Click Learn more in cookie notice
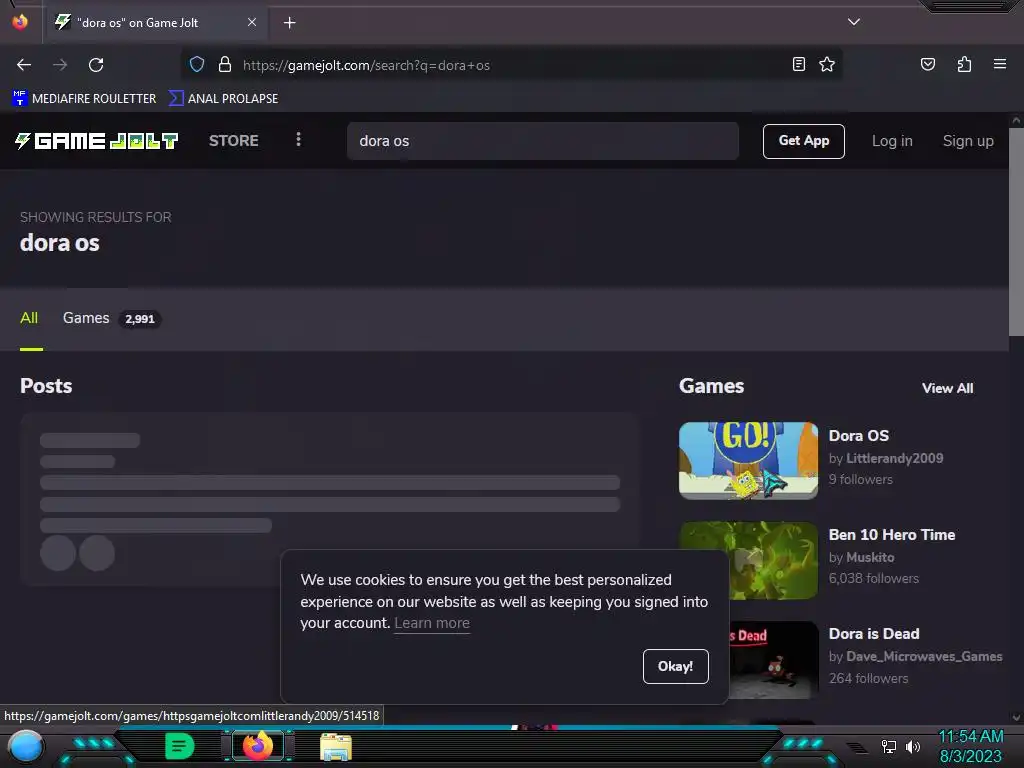The height and width of the screenshot is (768, 1024). click(432, 623)
